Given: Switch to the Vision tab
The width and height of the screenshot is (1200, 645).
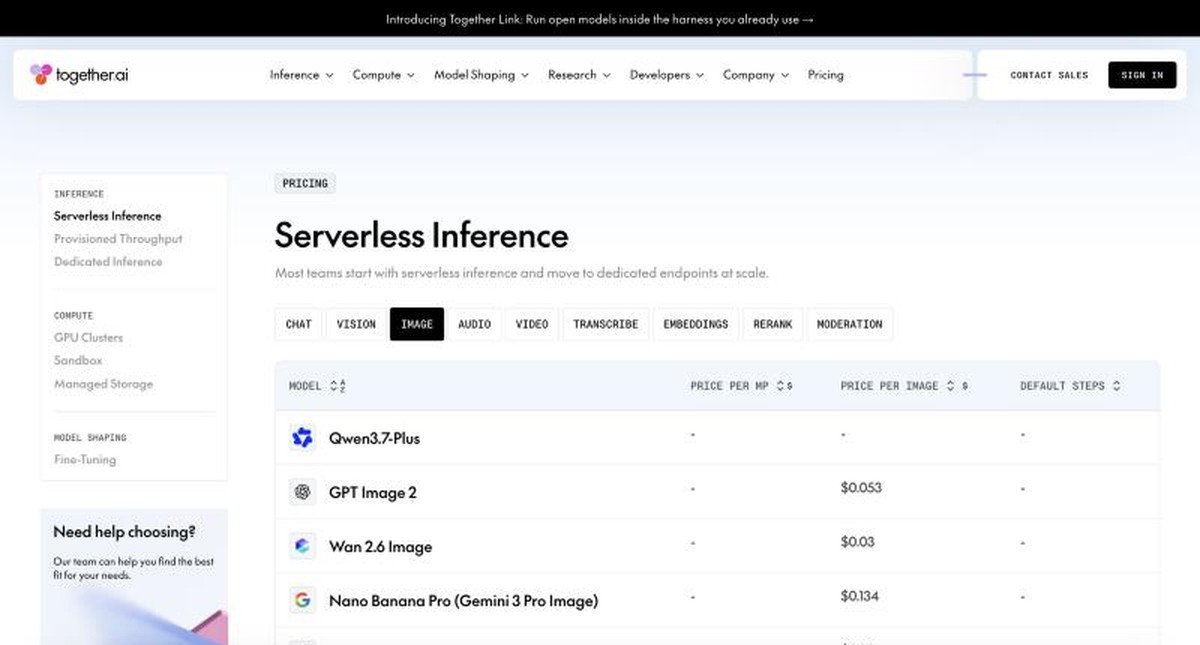Looking at the screenshot, I should (356, 324).
